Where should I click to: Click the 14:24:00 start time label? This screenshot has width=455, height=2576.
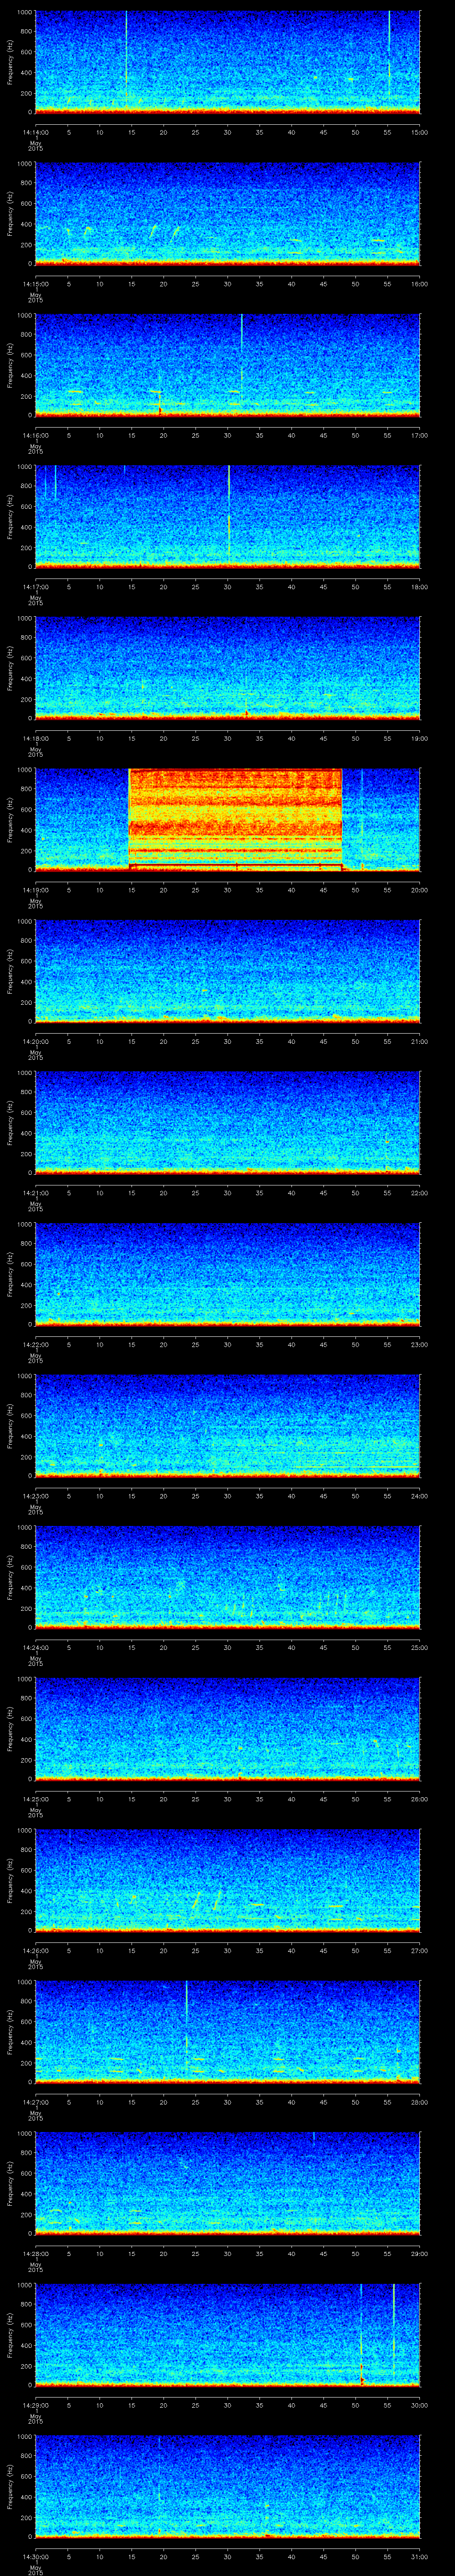click(x=35, y=1648)
